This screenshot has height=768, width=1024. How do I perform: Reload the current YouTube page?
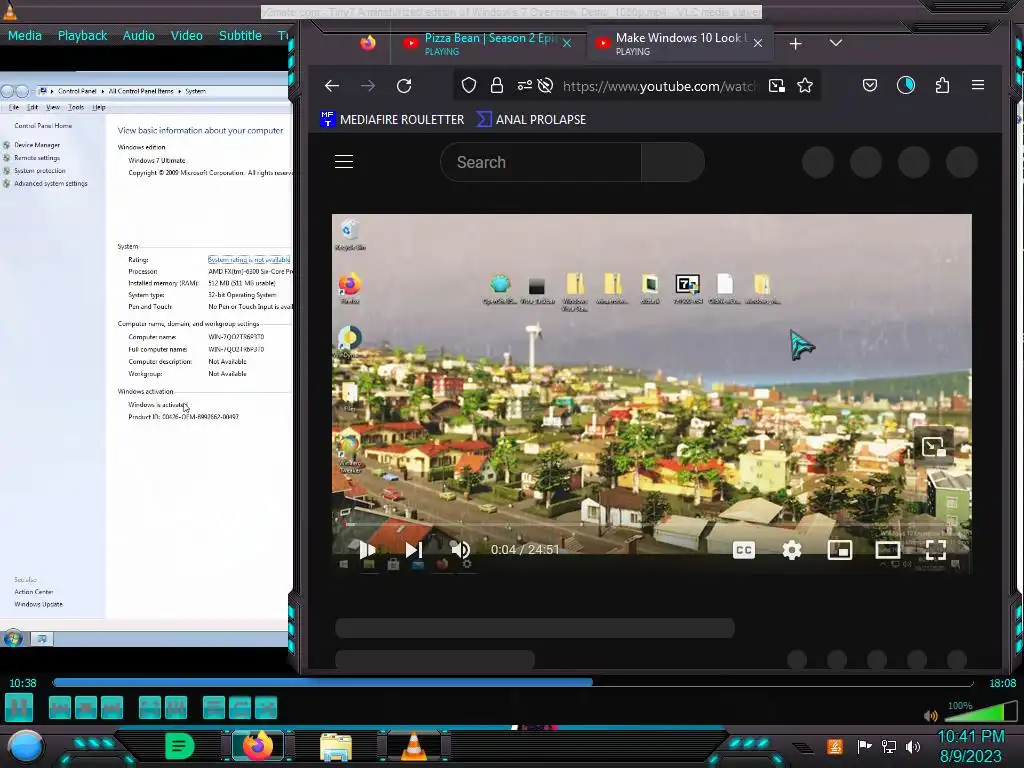[x=404, y=86]
